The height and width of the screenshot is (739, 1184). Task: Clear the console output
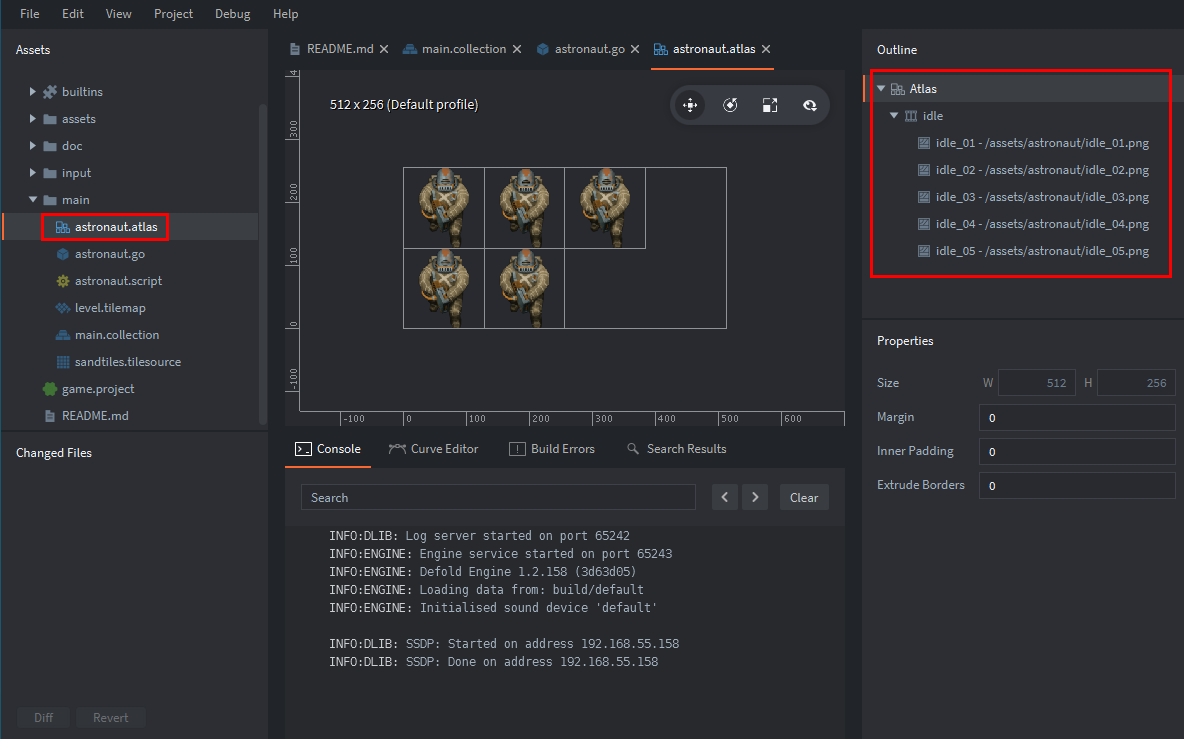pyautogui.click(x=804, y=497)
